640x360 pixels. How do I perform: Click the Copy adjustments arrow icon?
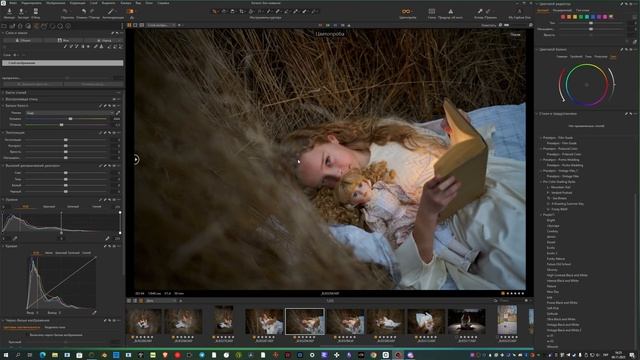[x=480, y=11]
